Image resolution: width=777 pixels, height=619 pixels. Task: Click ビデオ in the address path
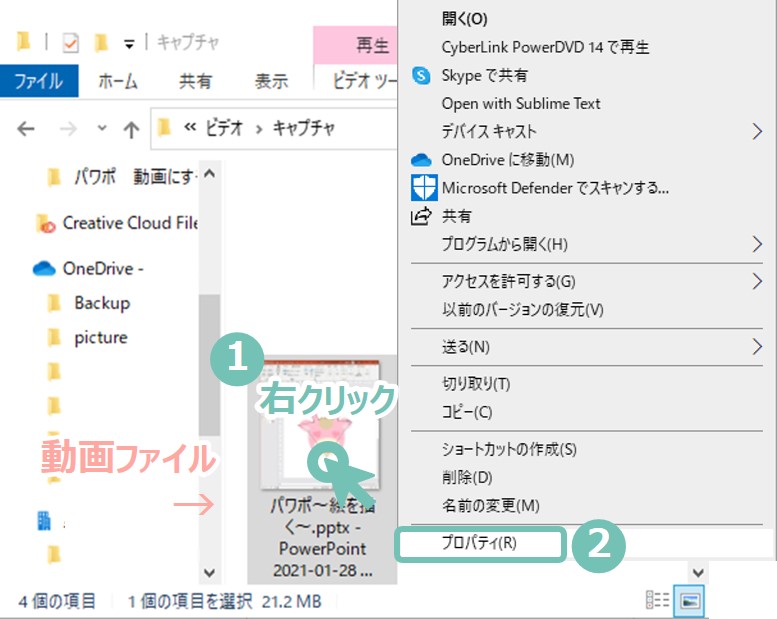(x=224, y=128)
